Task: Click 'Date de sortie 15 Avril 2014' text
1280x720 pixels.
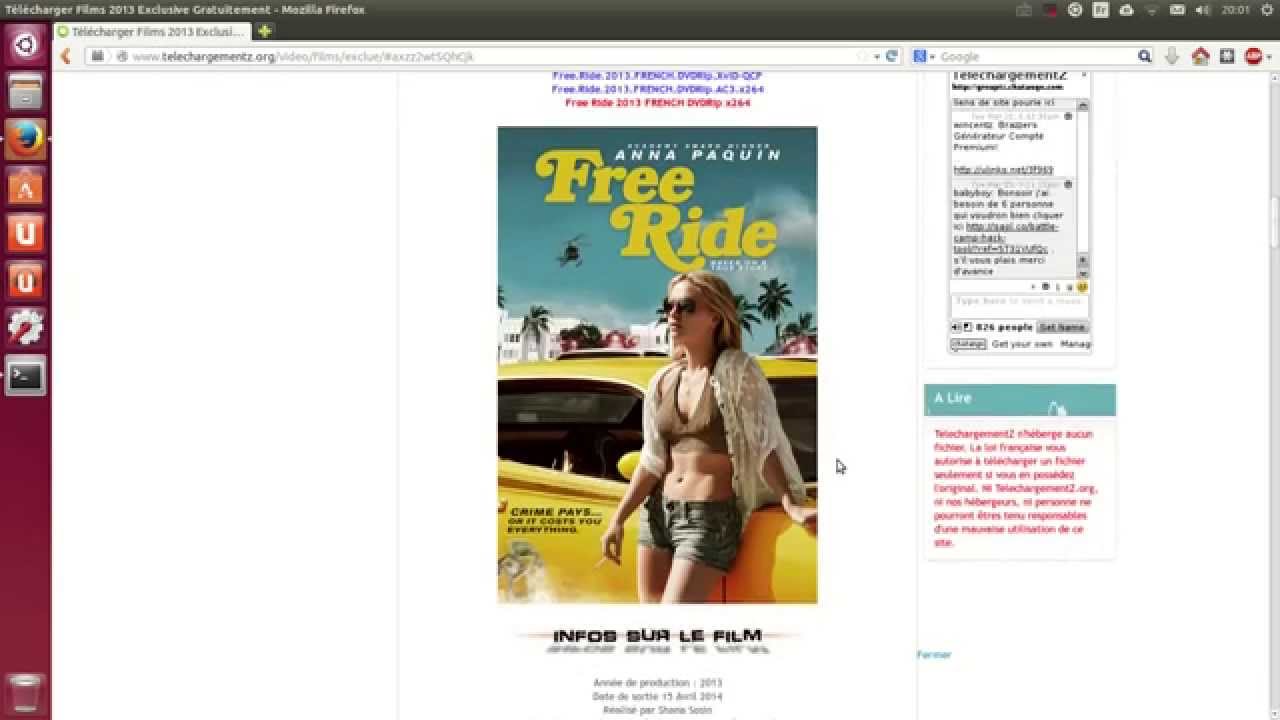Action: coord(657,696)
